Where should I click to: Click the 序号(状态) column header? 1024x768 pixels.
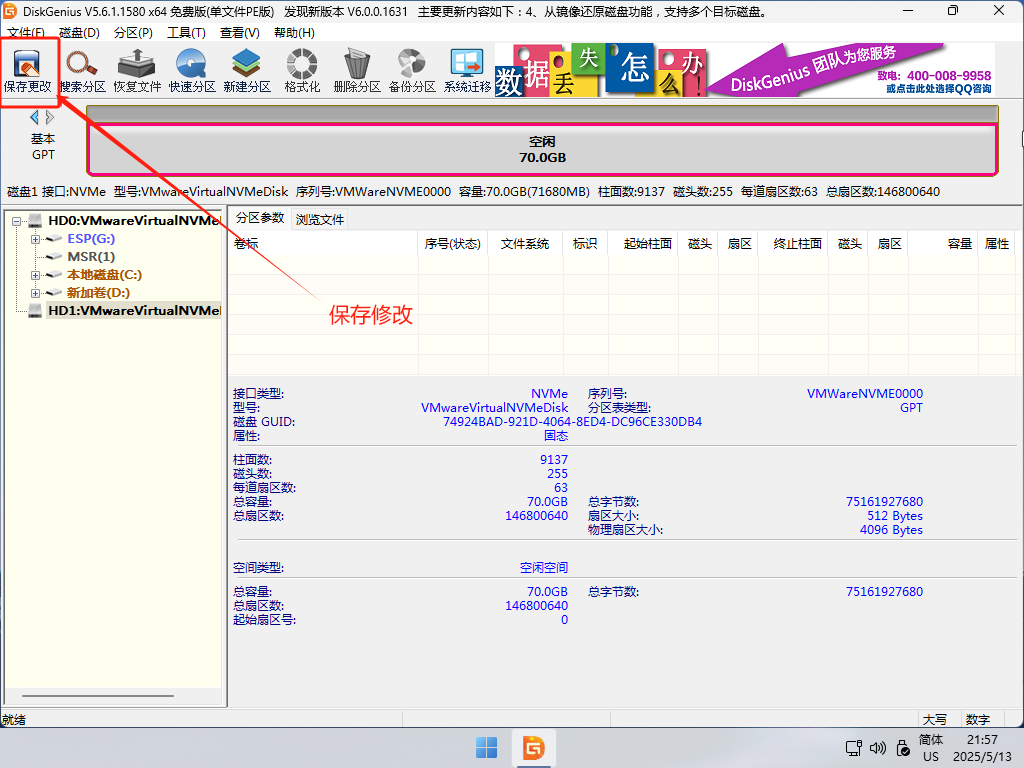(x=453, y=244)
